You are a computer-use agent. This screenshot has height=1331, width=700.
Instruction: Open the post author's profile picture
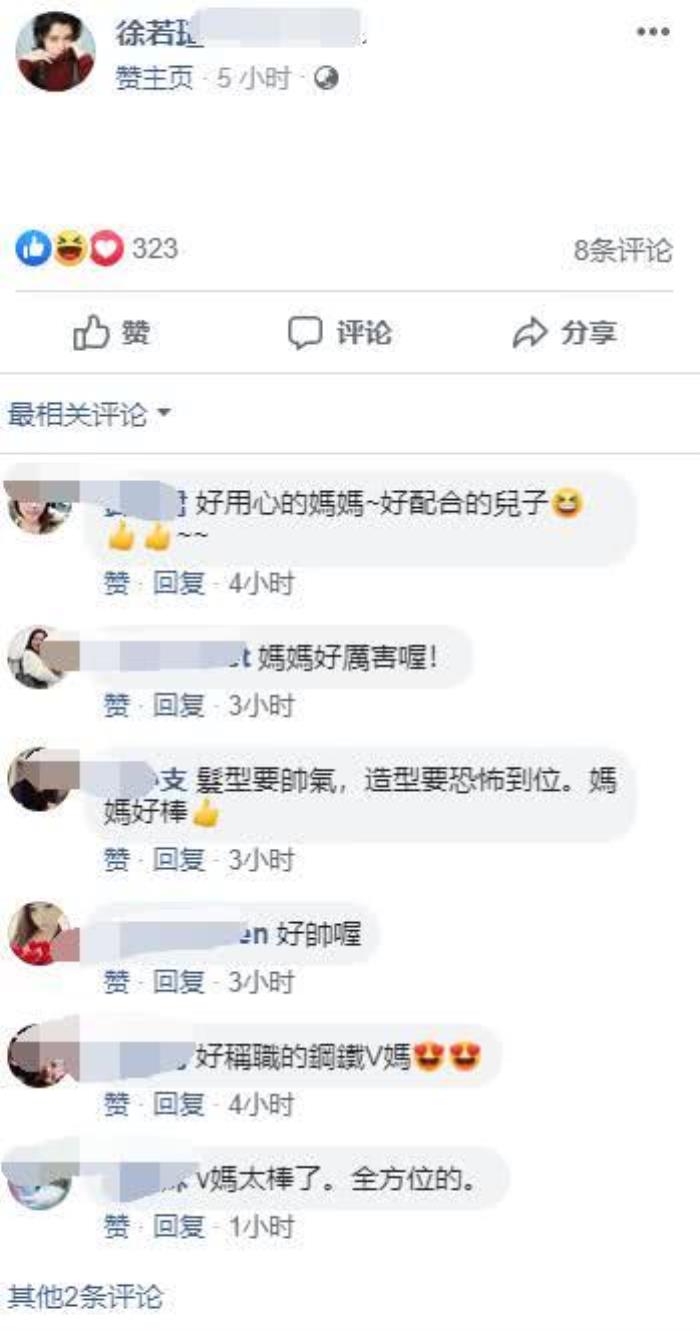(55, 52)
